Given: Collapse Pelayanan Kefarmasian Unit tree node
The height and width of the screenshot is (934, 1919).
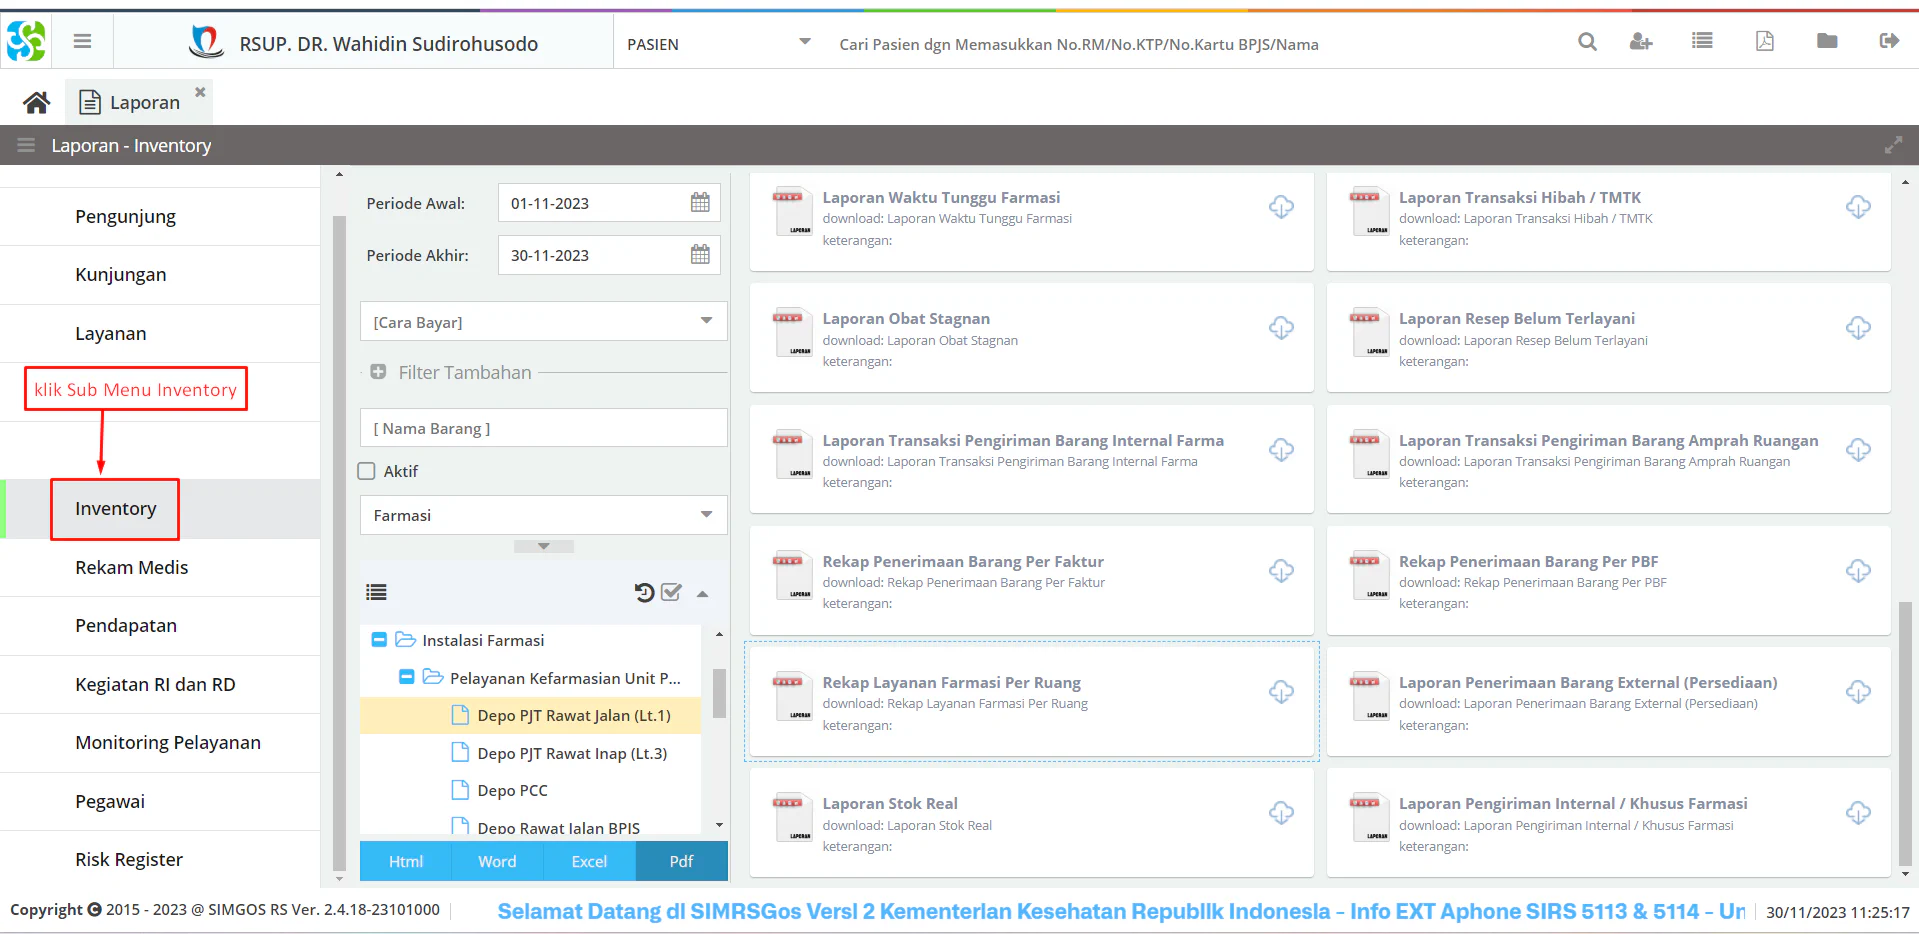Looking at the screenshot, I should click(x=407, y=677).
